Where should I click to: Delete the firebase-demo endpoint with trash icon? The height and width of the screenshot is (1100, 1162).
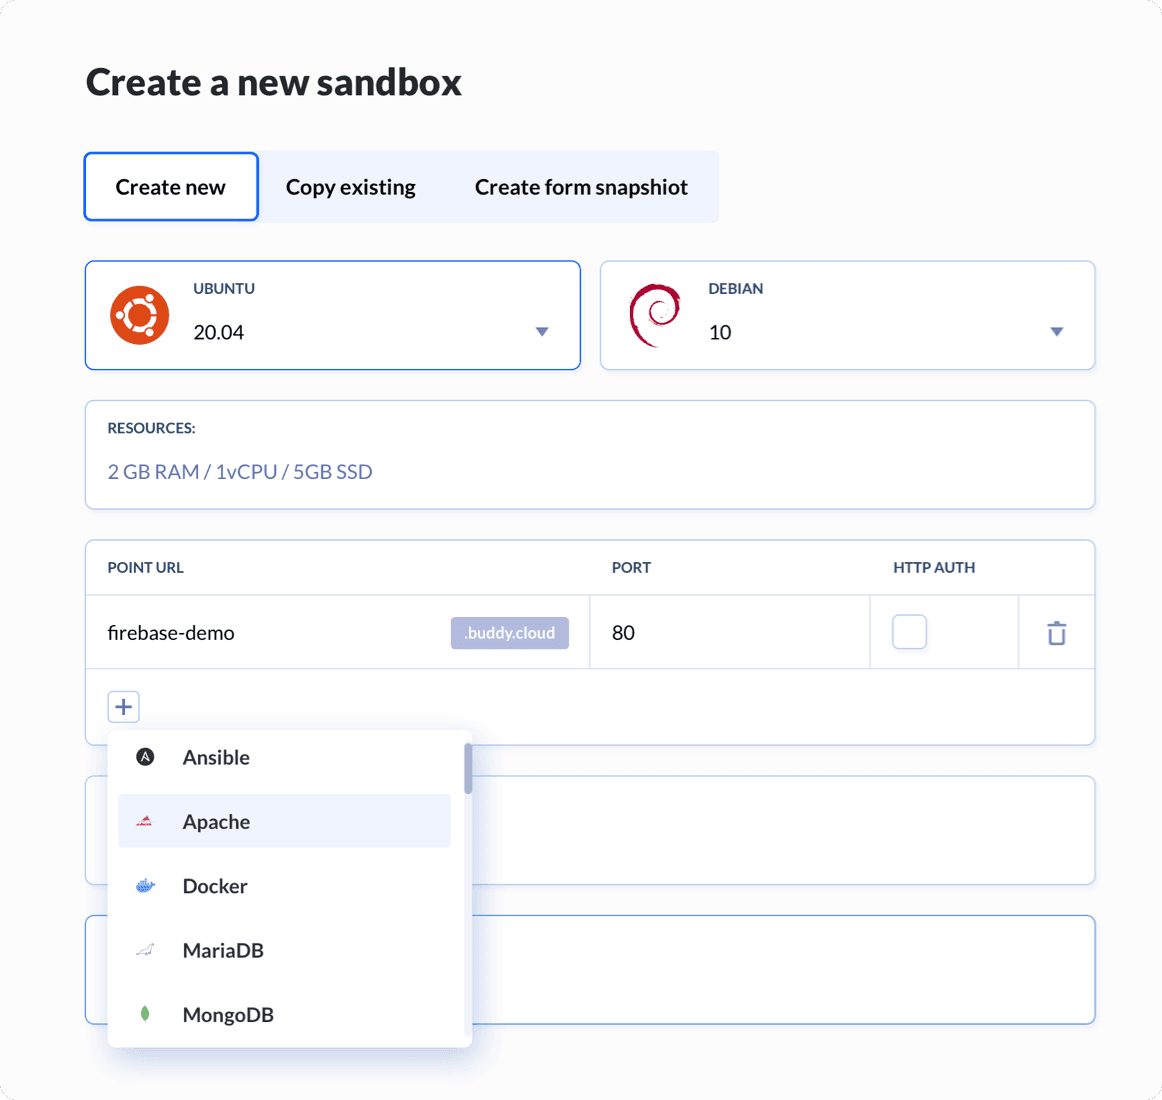coord(1056,633)
